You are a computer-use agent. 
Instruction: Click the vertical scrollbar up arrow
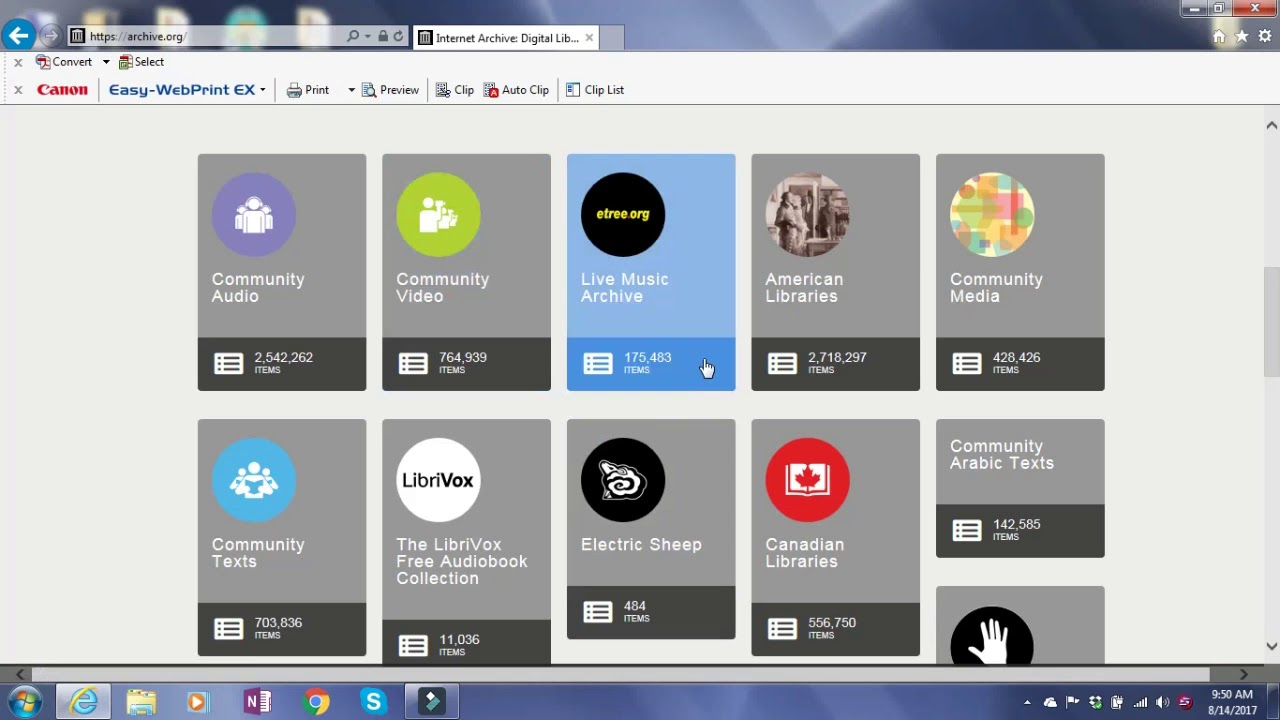click(x=1271, y=125)
